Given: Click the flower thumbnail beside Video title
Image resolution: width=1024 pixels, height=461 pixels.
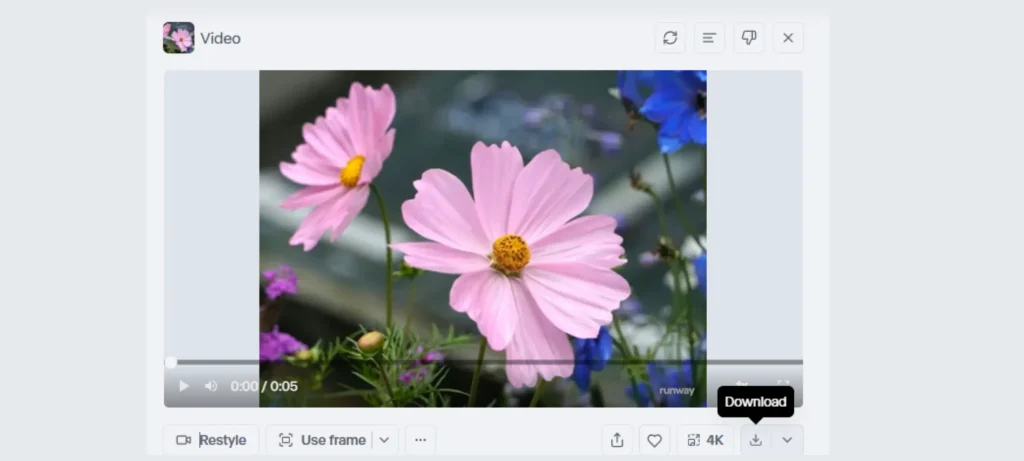Looking at the screenshot, I should [x=179, y=38].
